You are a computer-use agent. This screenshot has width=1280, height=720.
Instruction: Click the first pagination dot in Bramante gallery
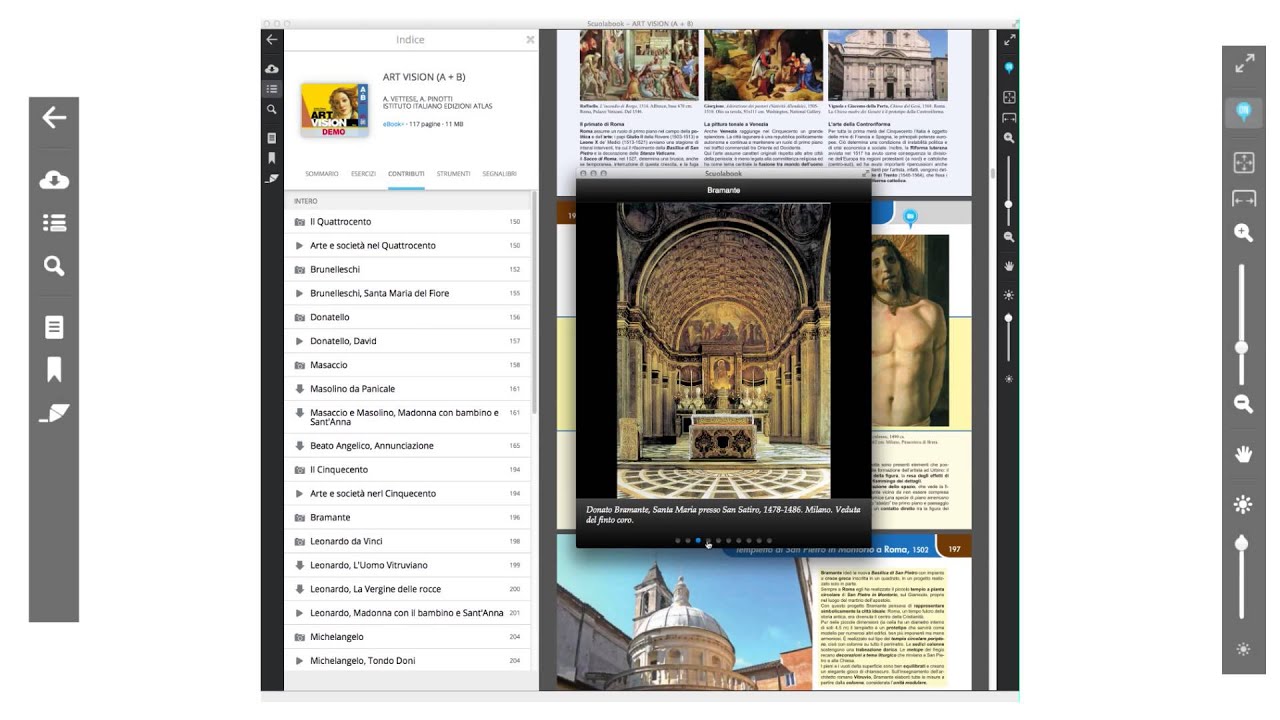pos(678,541)
